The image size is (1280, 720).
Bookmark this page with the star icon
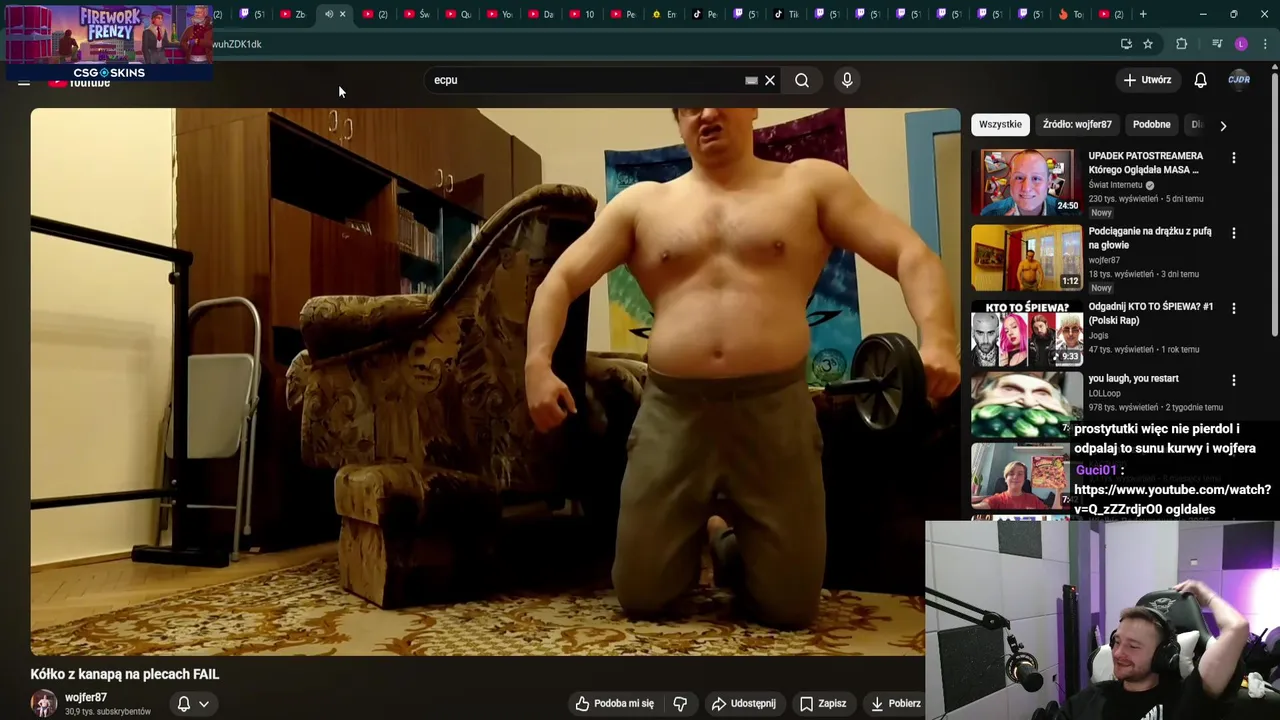(1148, 44)
